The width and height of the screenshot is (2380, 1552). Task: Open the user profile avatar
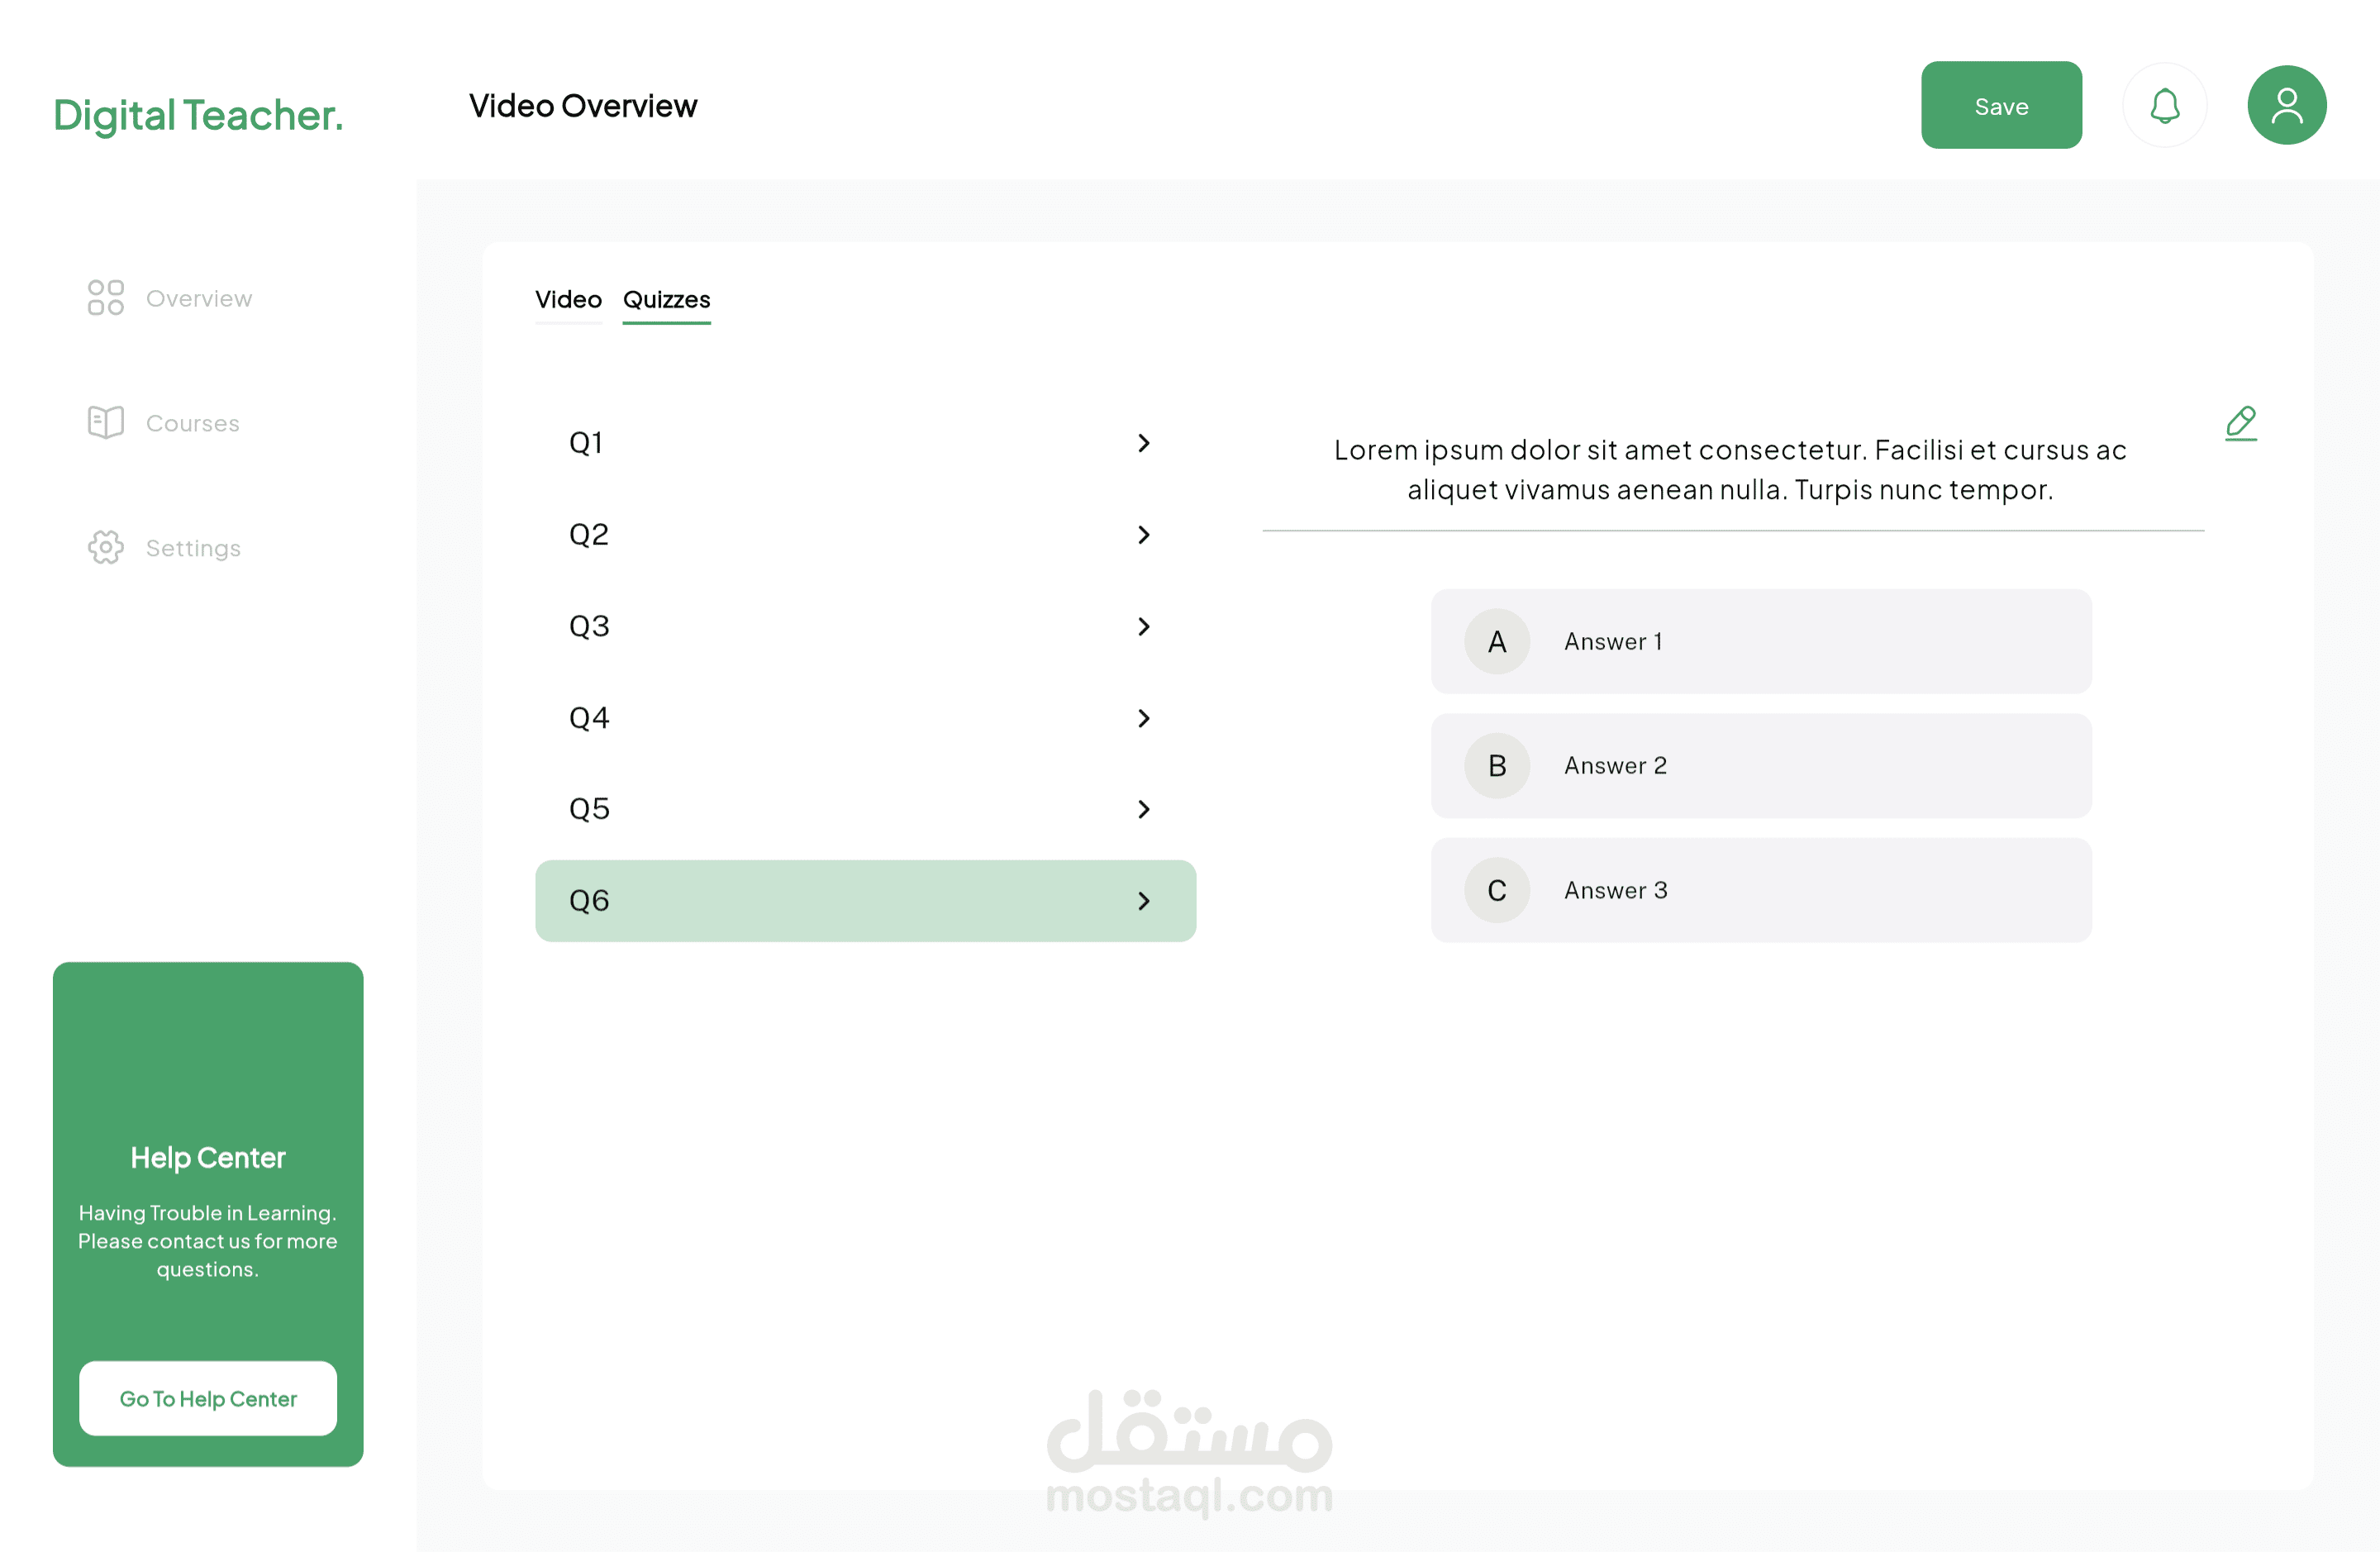(2286, 106)
